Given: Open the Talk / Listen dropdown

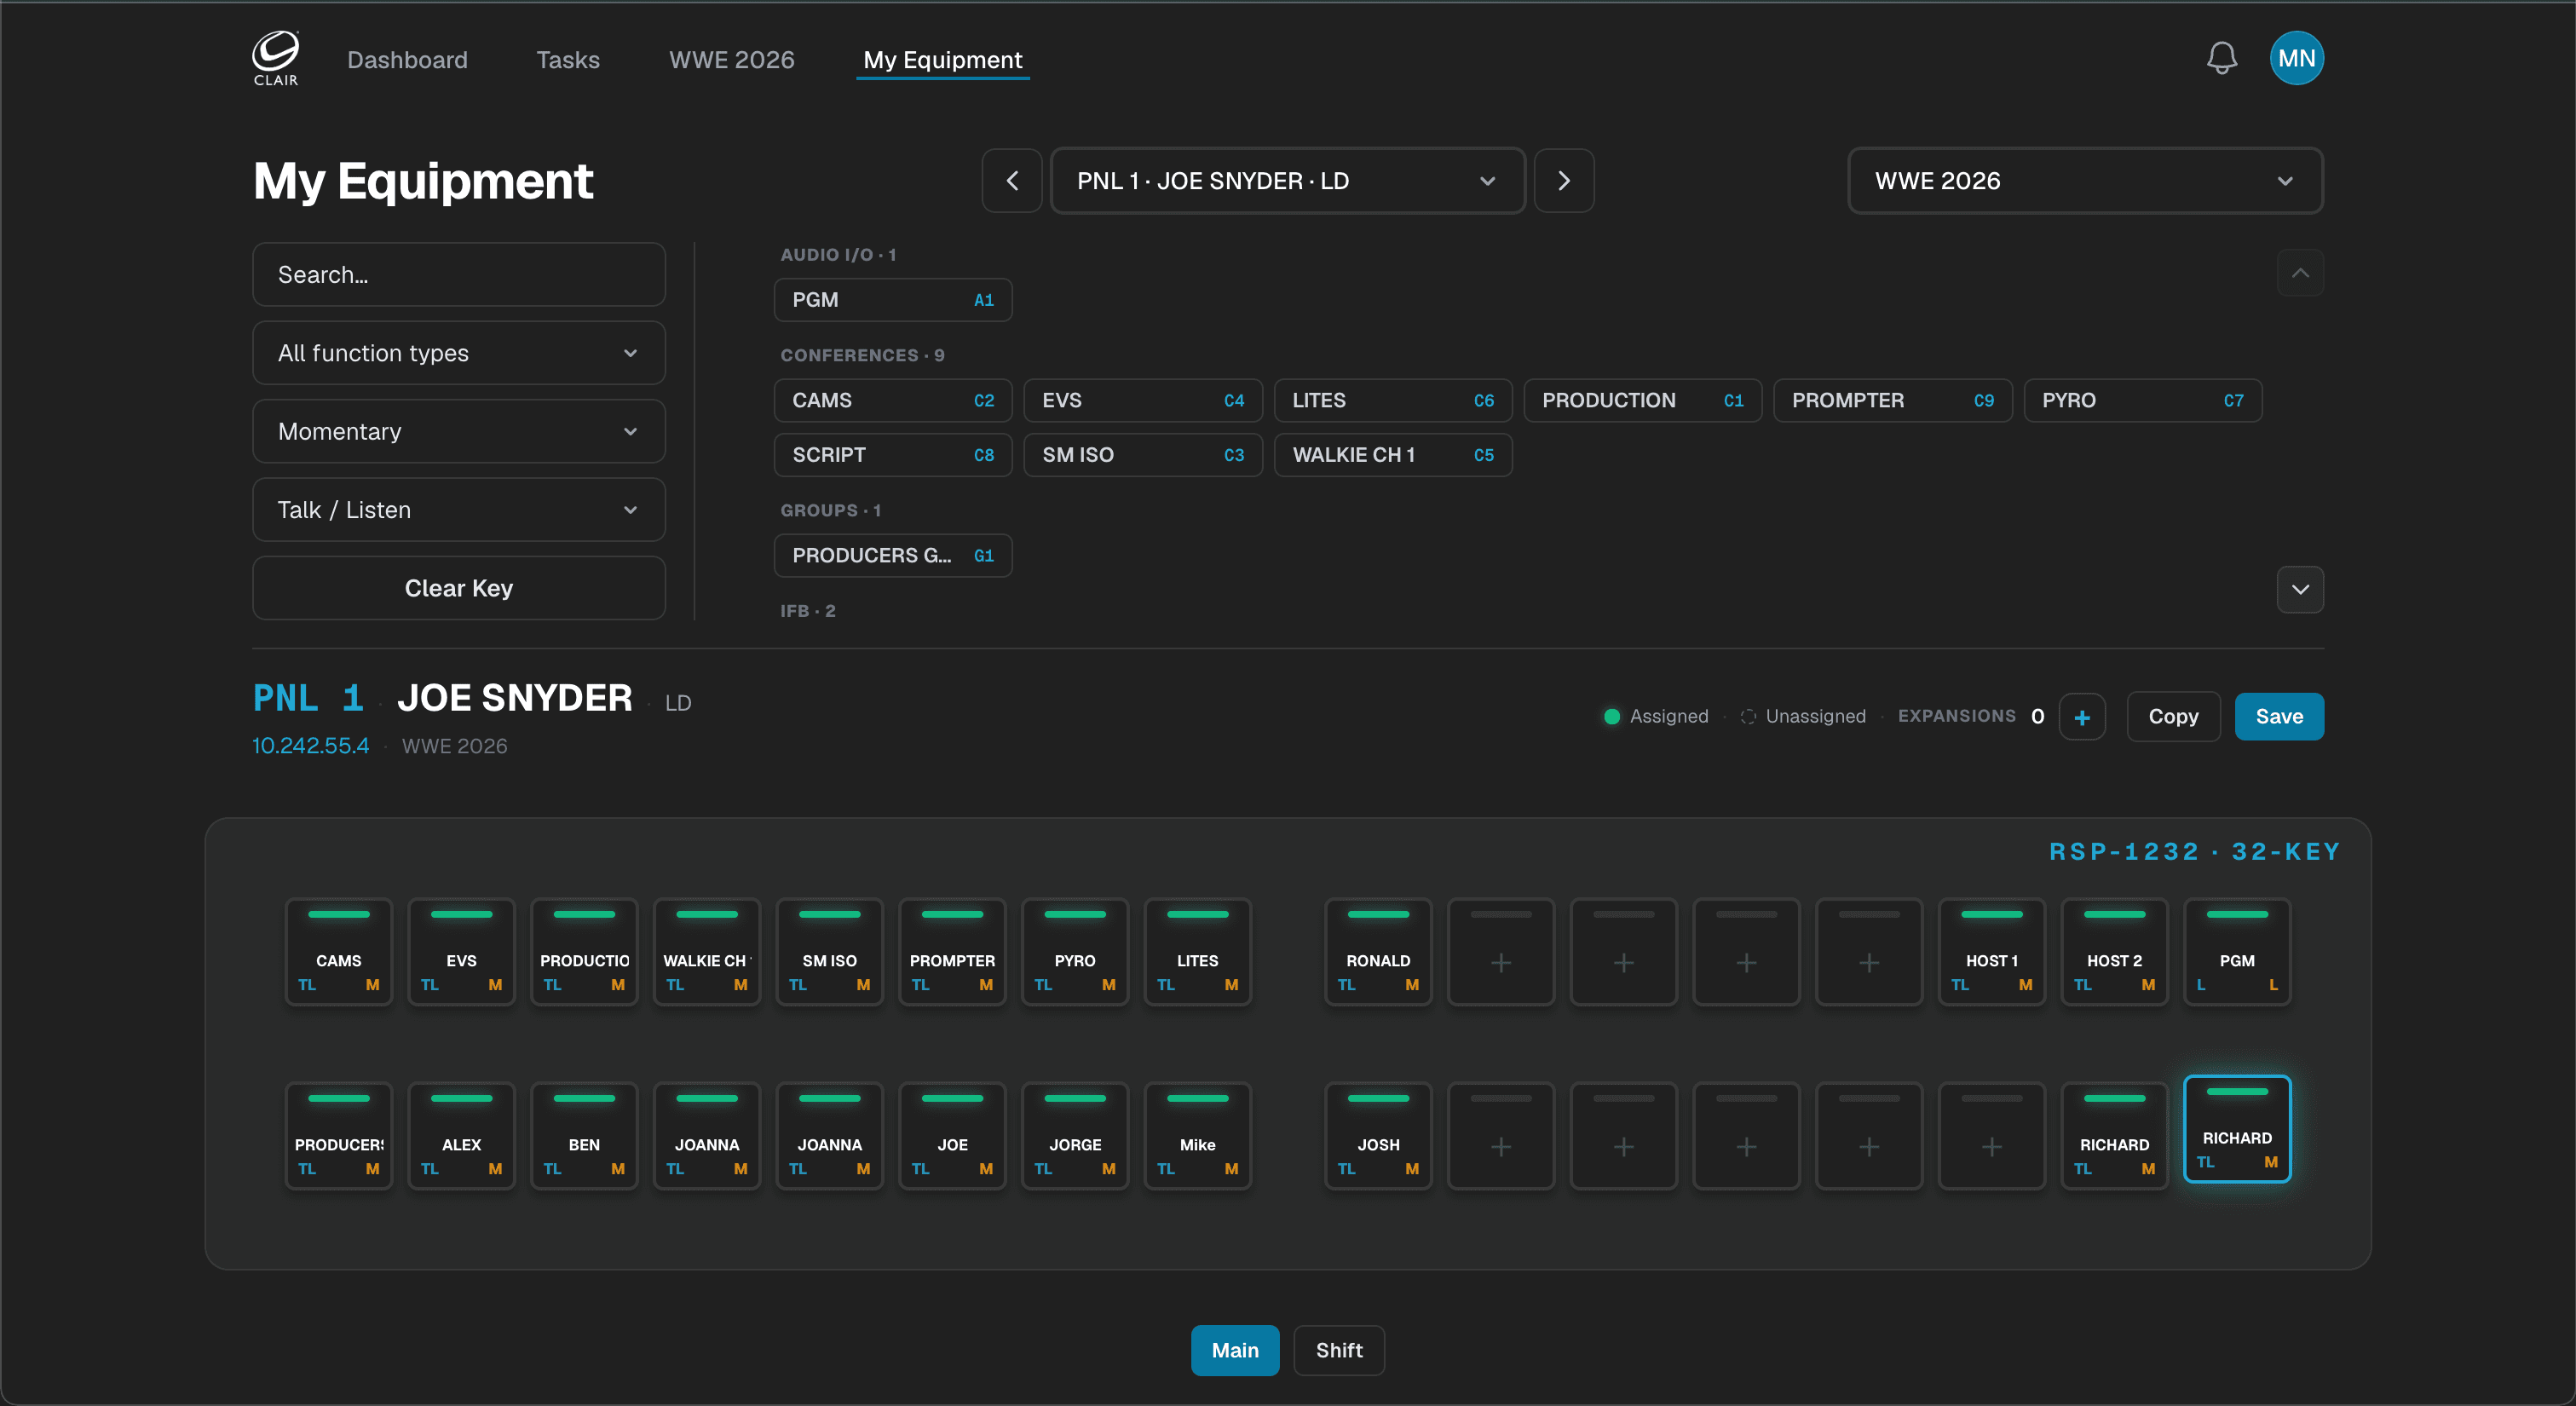Looking at the screenshot, I should tap(459, 510).
